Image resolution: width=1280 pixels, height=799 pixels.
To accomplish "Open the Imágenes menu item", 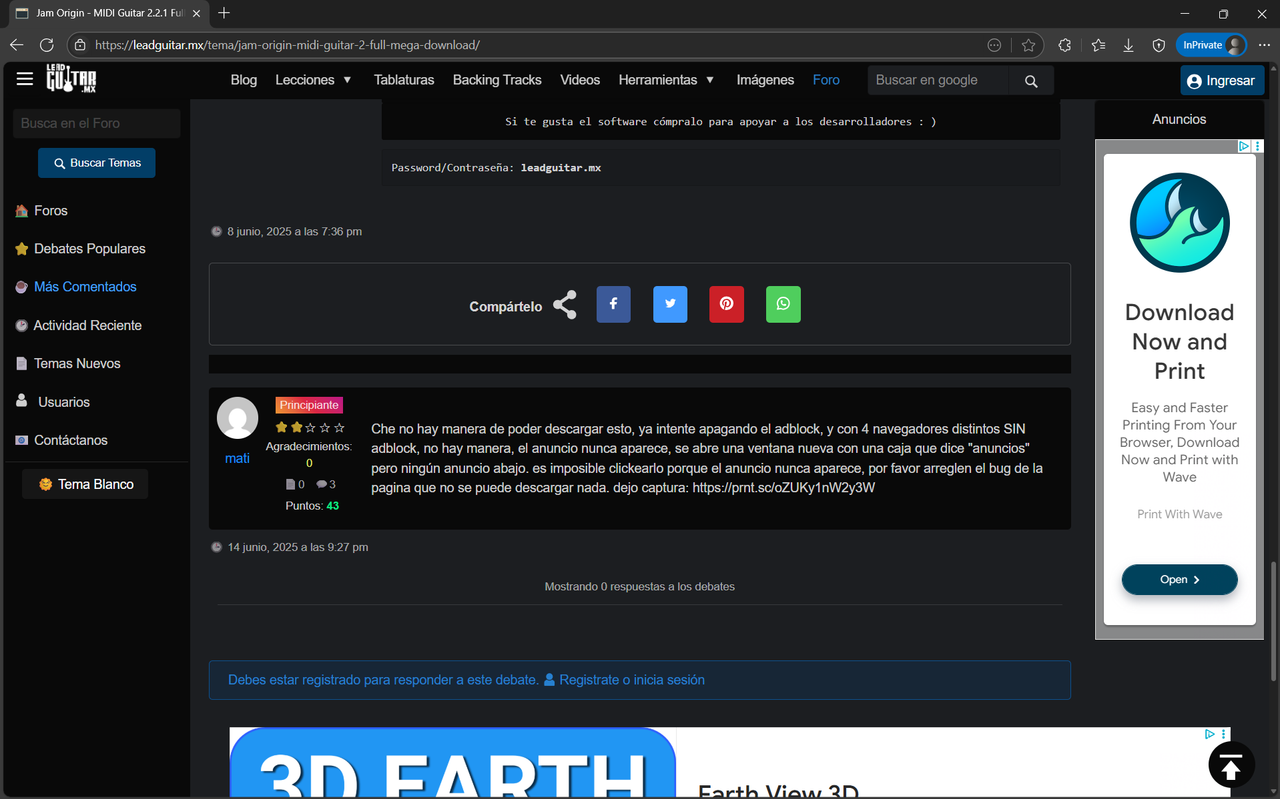I will (x=765, y=80).
